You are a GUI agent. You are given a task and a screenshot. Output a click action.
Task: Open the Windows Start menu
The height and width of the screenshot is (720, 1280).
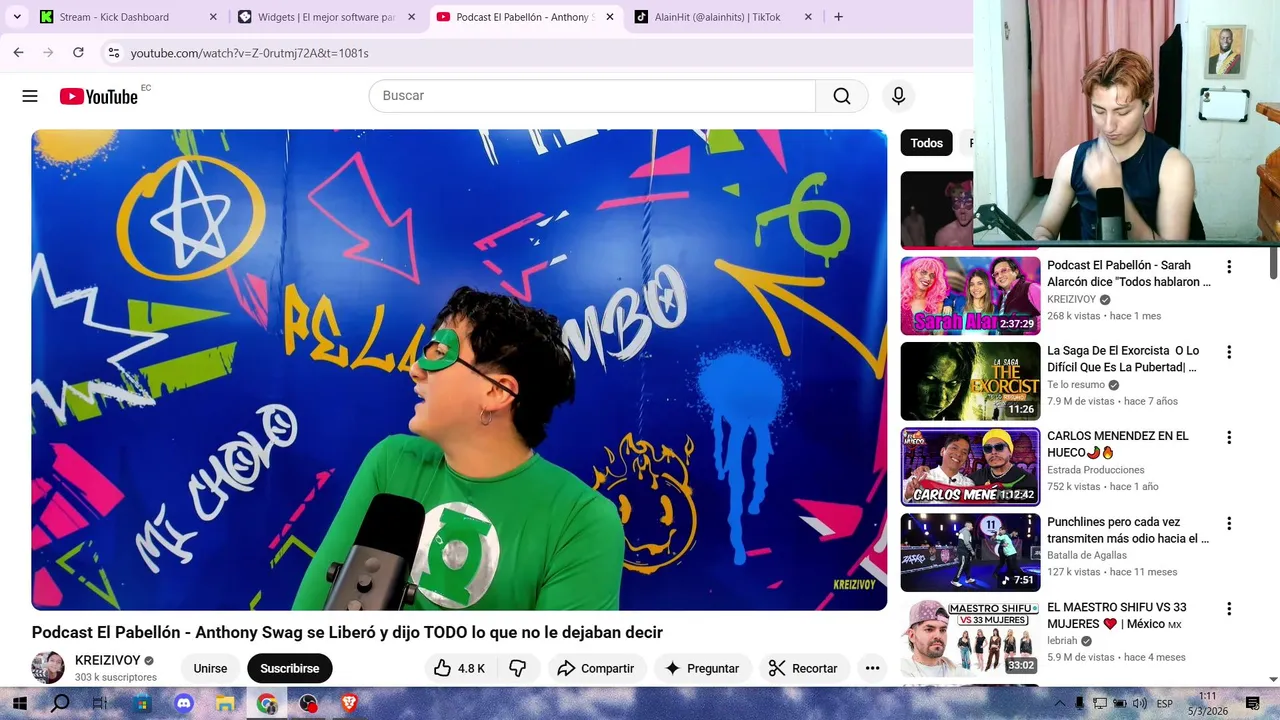18,703
